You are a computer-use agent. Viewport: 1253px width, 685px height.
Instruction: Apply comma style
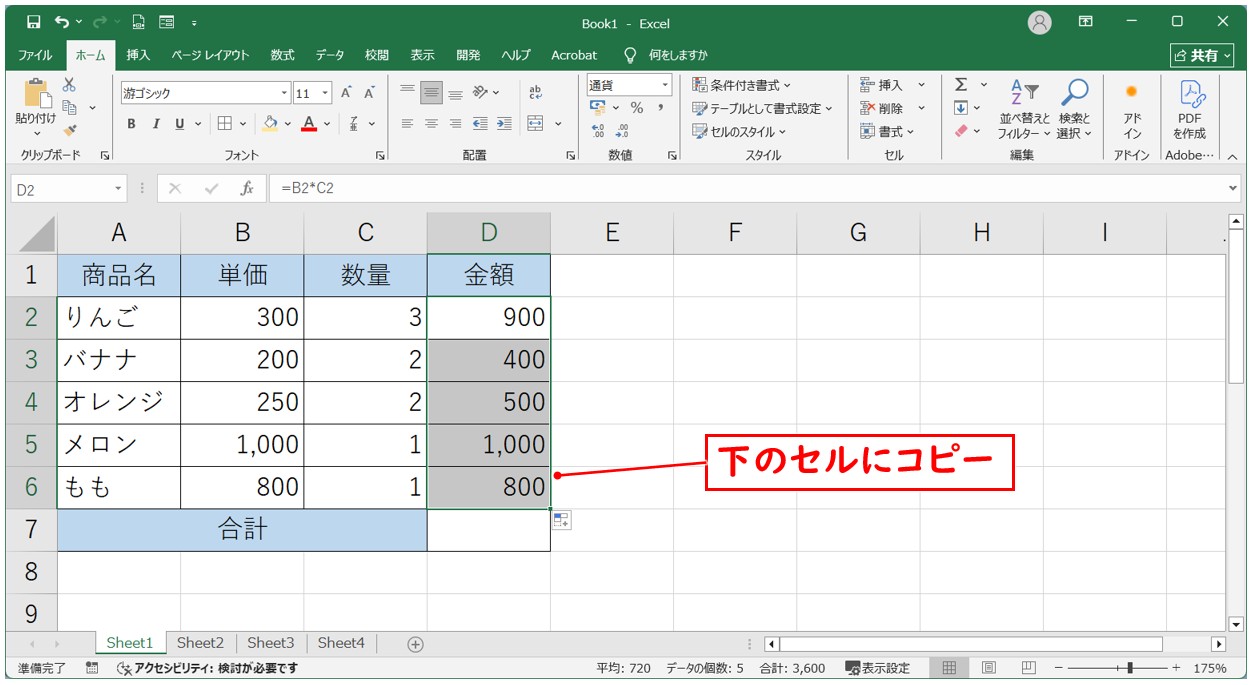(660, 108)
